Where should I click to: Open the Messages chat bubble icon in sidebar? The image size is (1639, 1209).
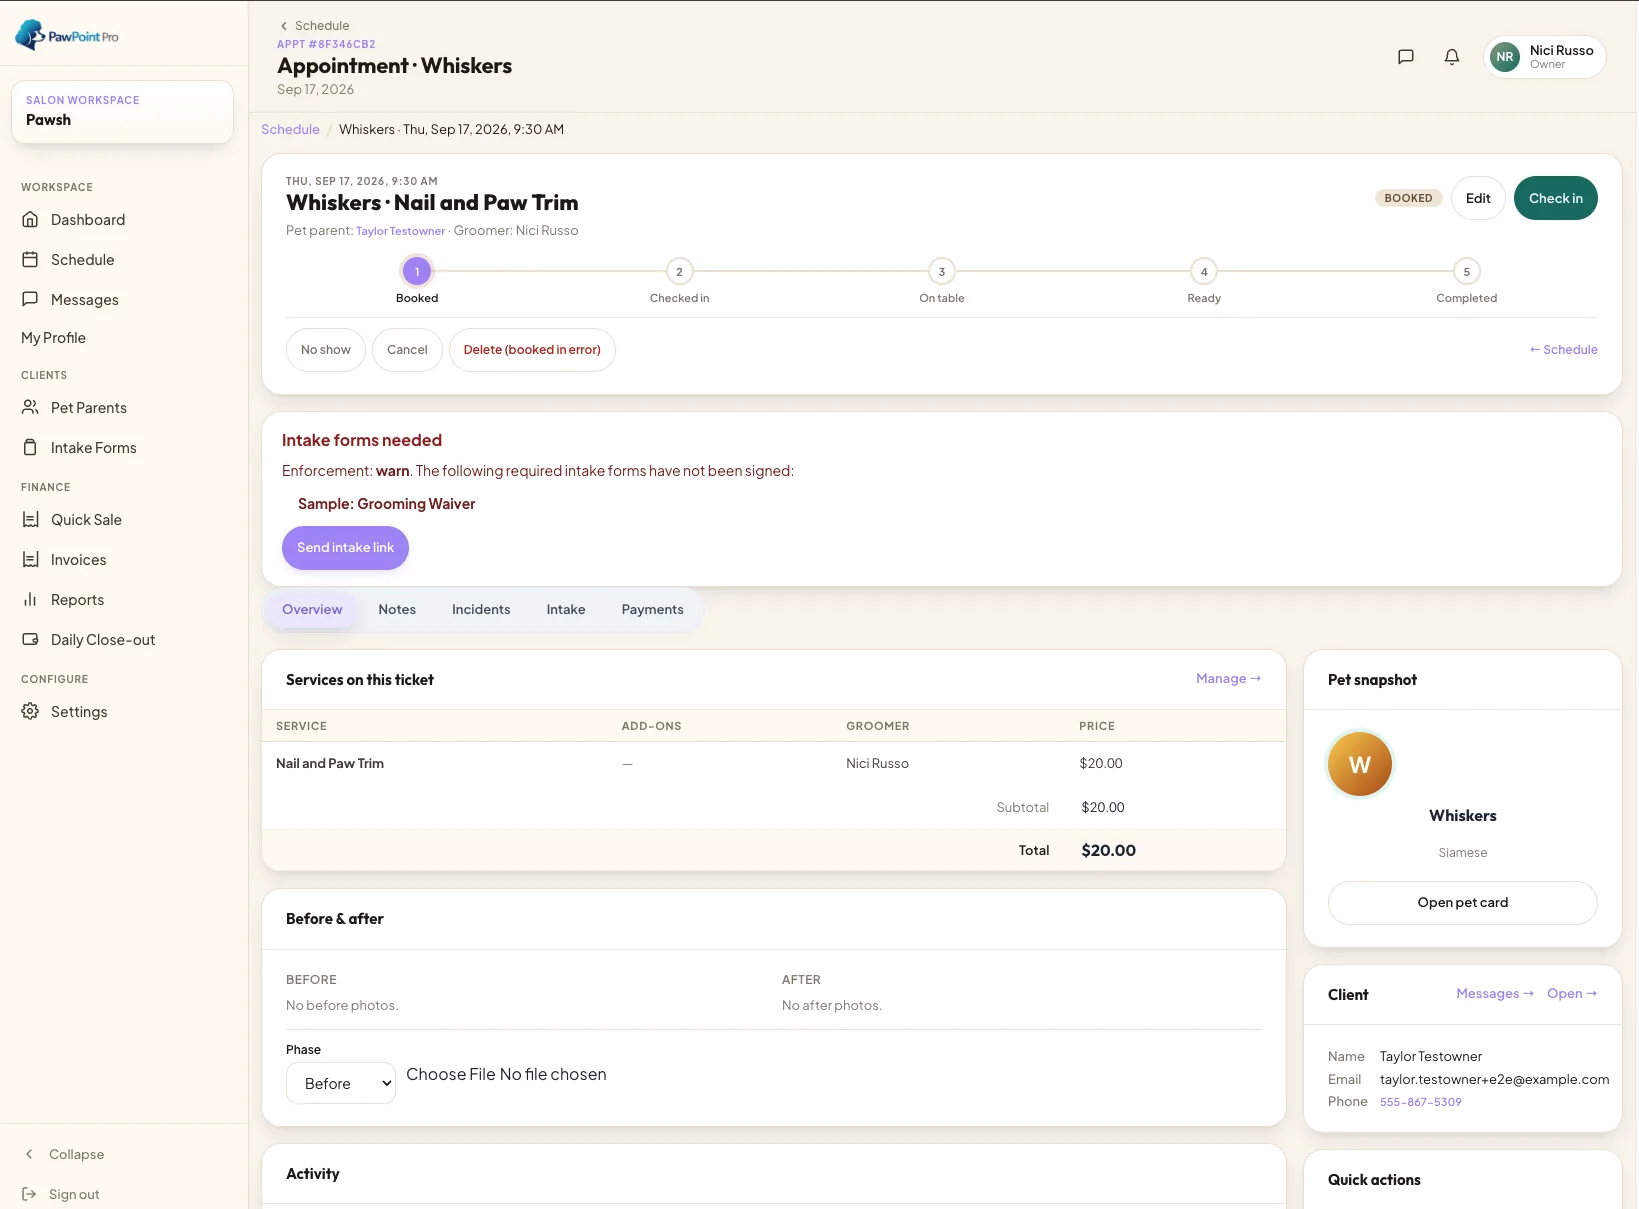30,299
